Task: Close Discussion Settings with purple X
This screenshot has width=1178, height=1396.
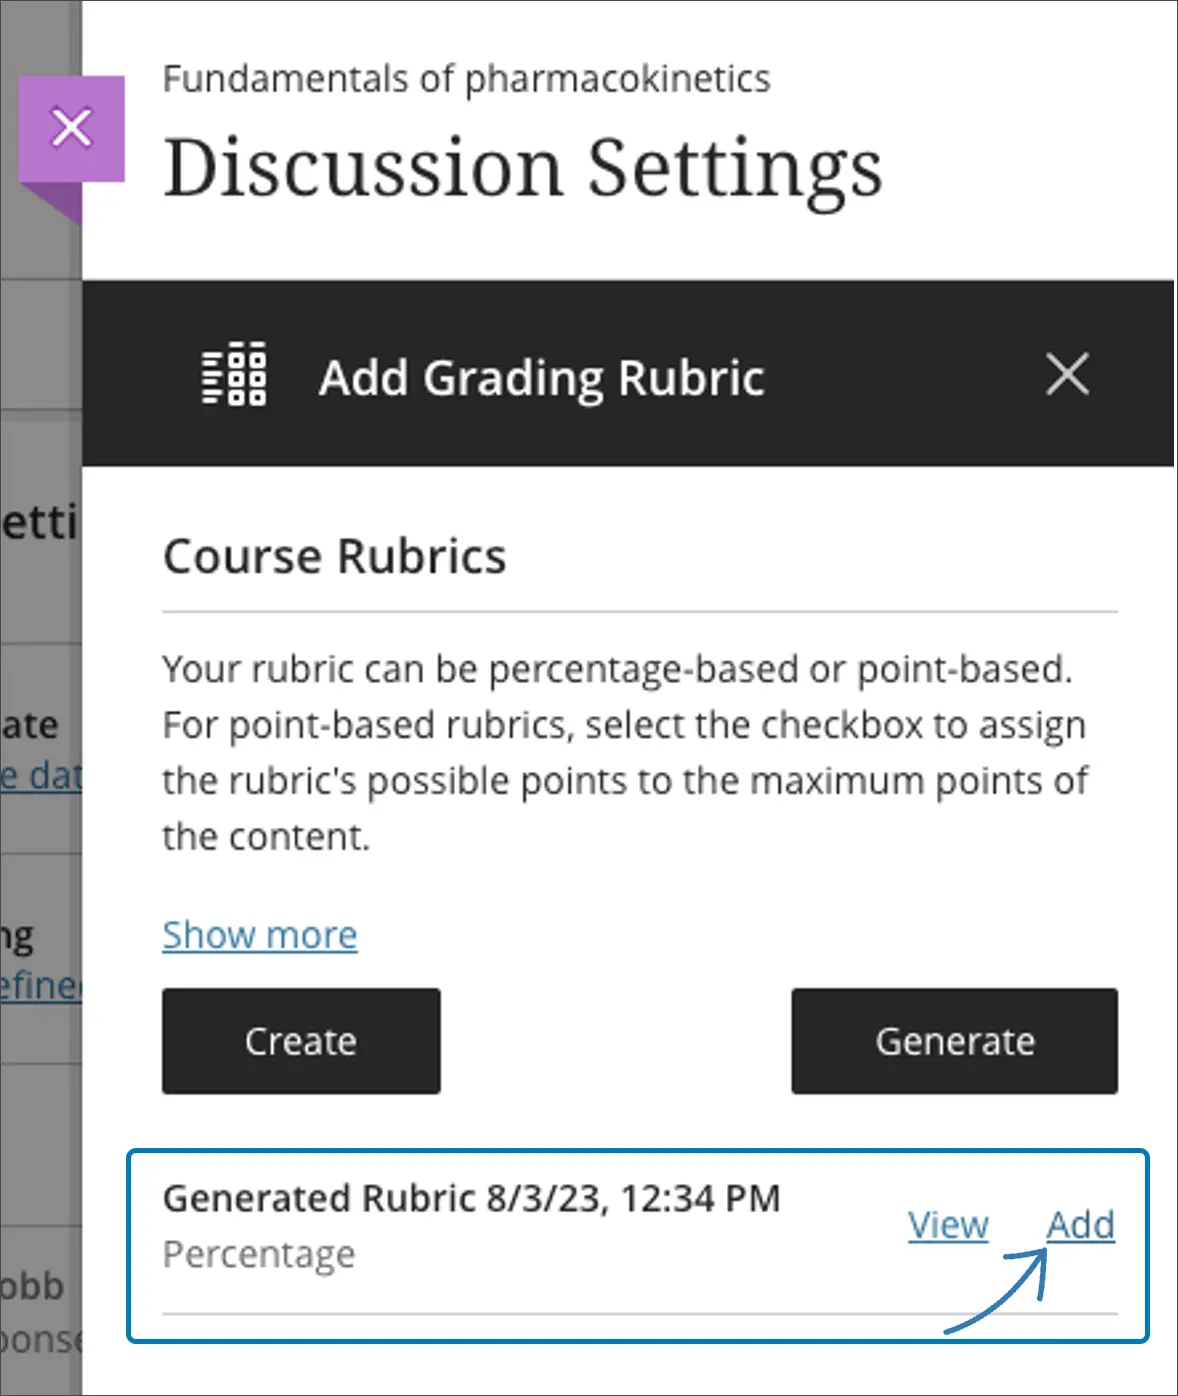Action: (x=71, y=128)
